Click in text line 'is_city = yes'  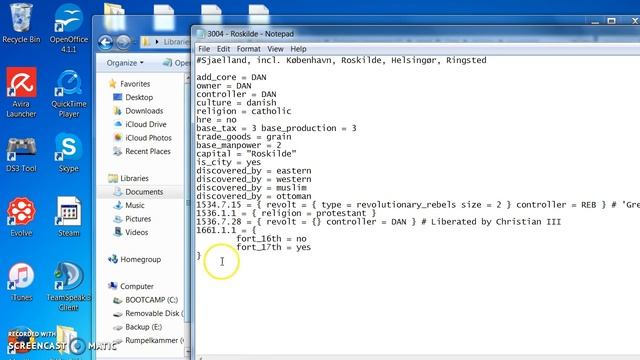(x=229, y=162)
